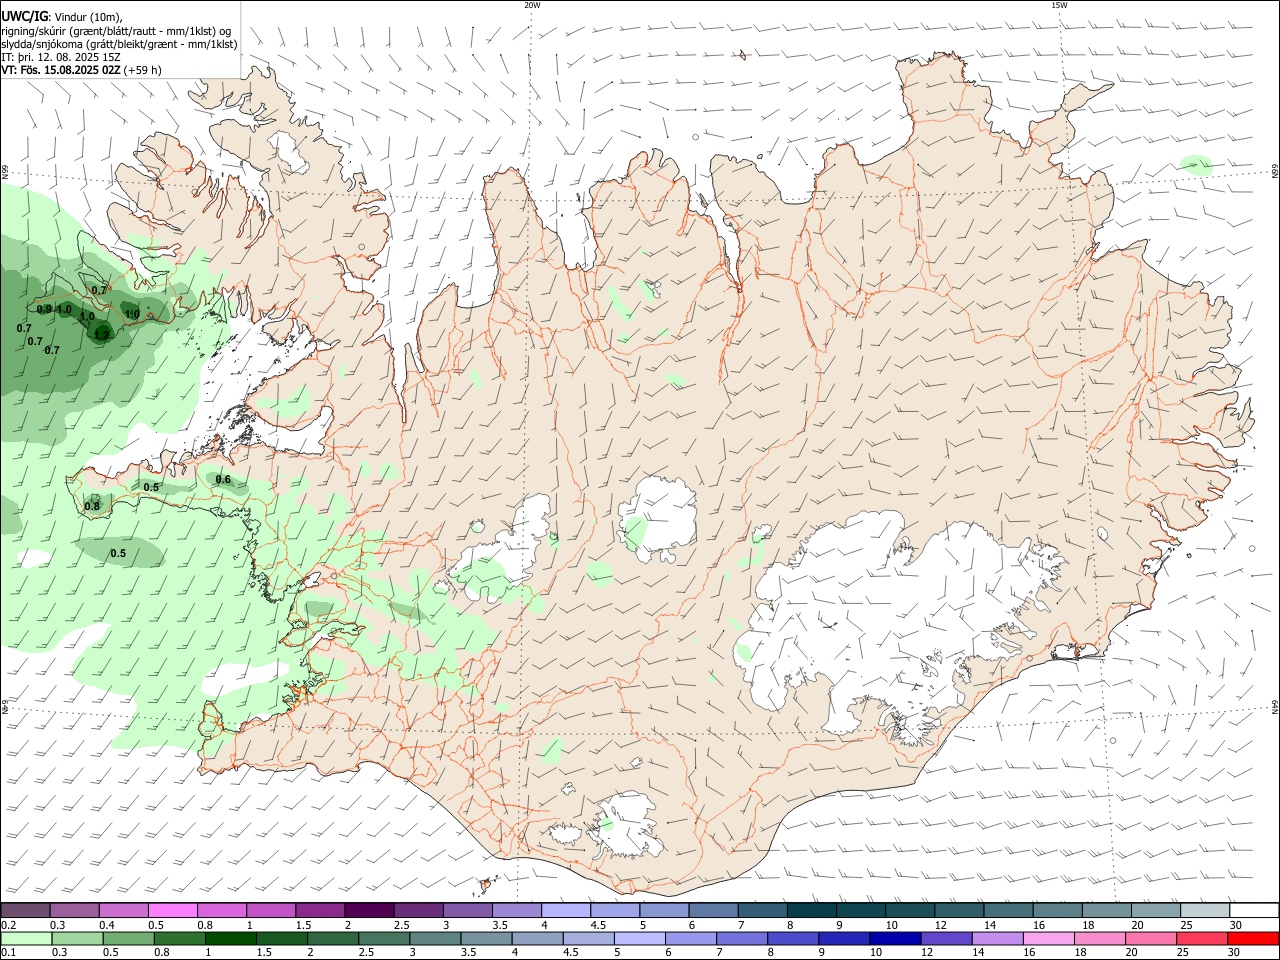Click the 1.2 rainfall value on the map

[102, 335]
